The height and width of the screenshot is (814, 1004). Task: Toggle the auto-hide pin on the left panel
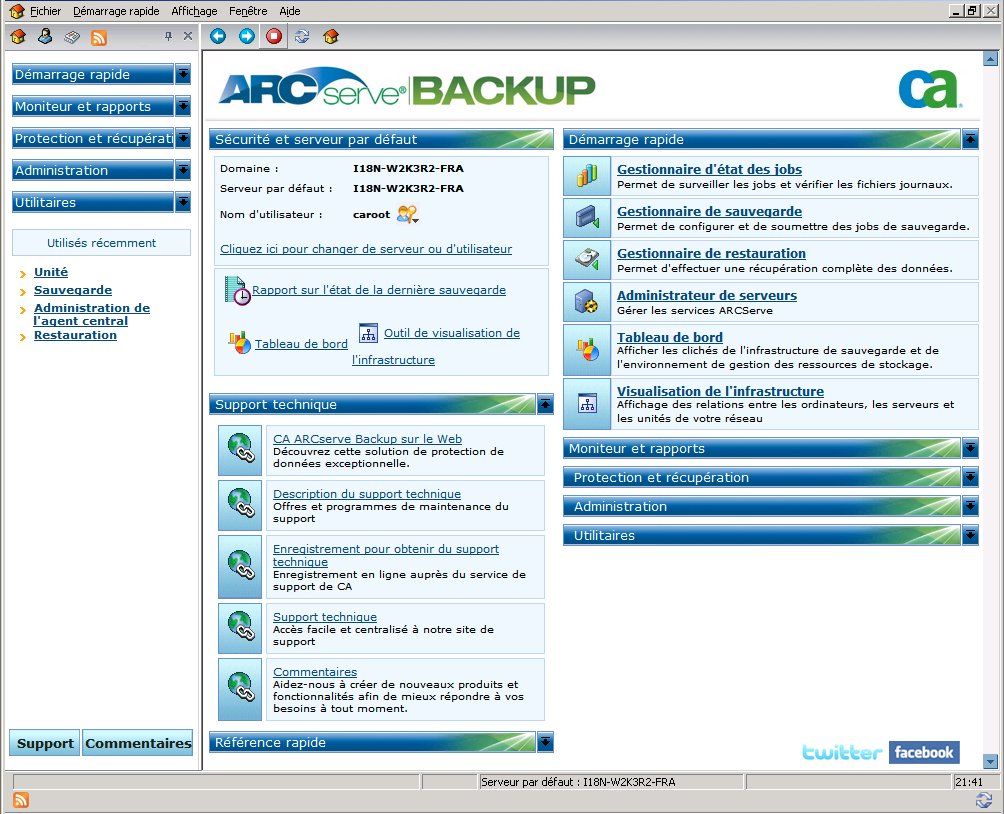170,36
